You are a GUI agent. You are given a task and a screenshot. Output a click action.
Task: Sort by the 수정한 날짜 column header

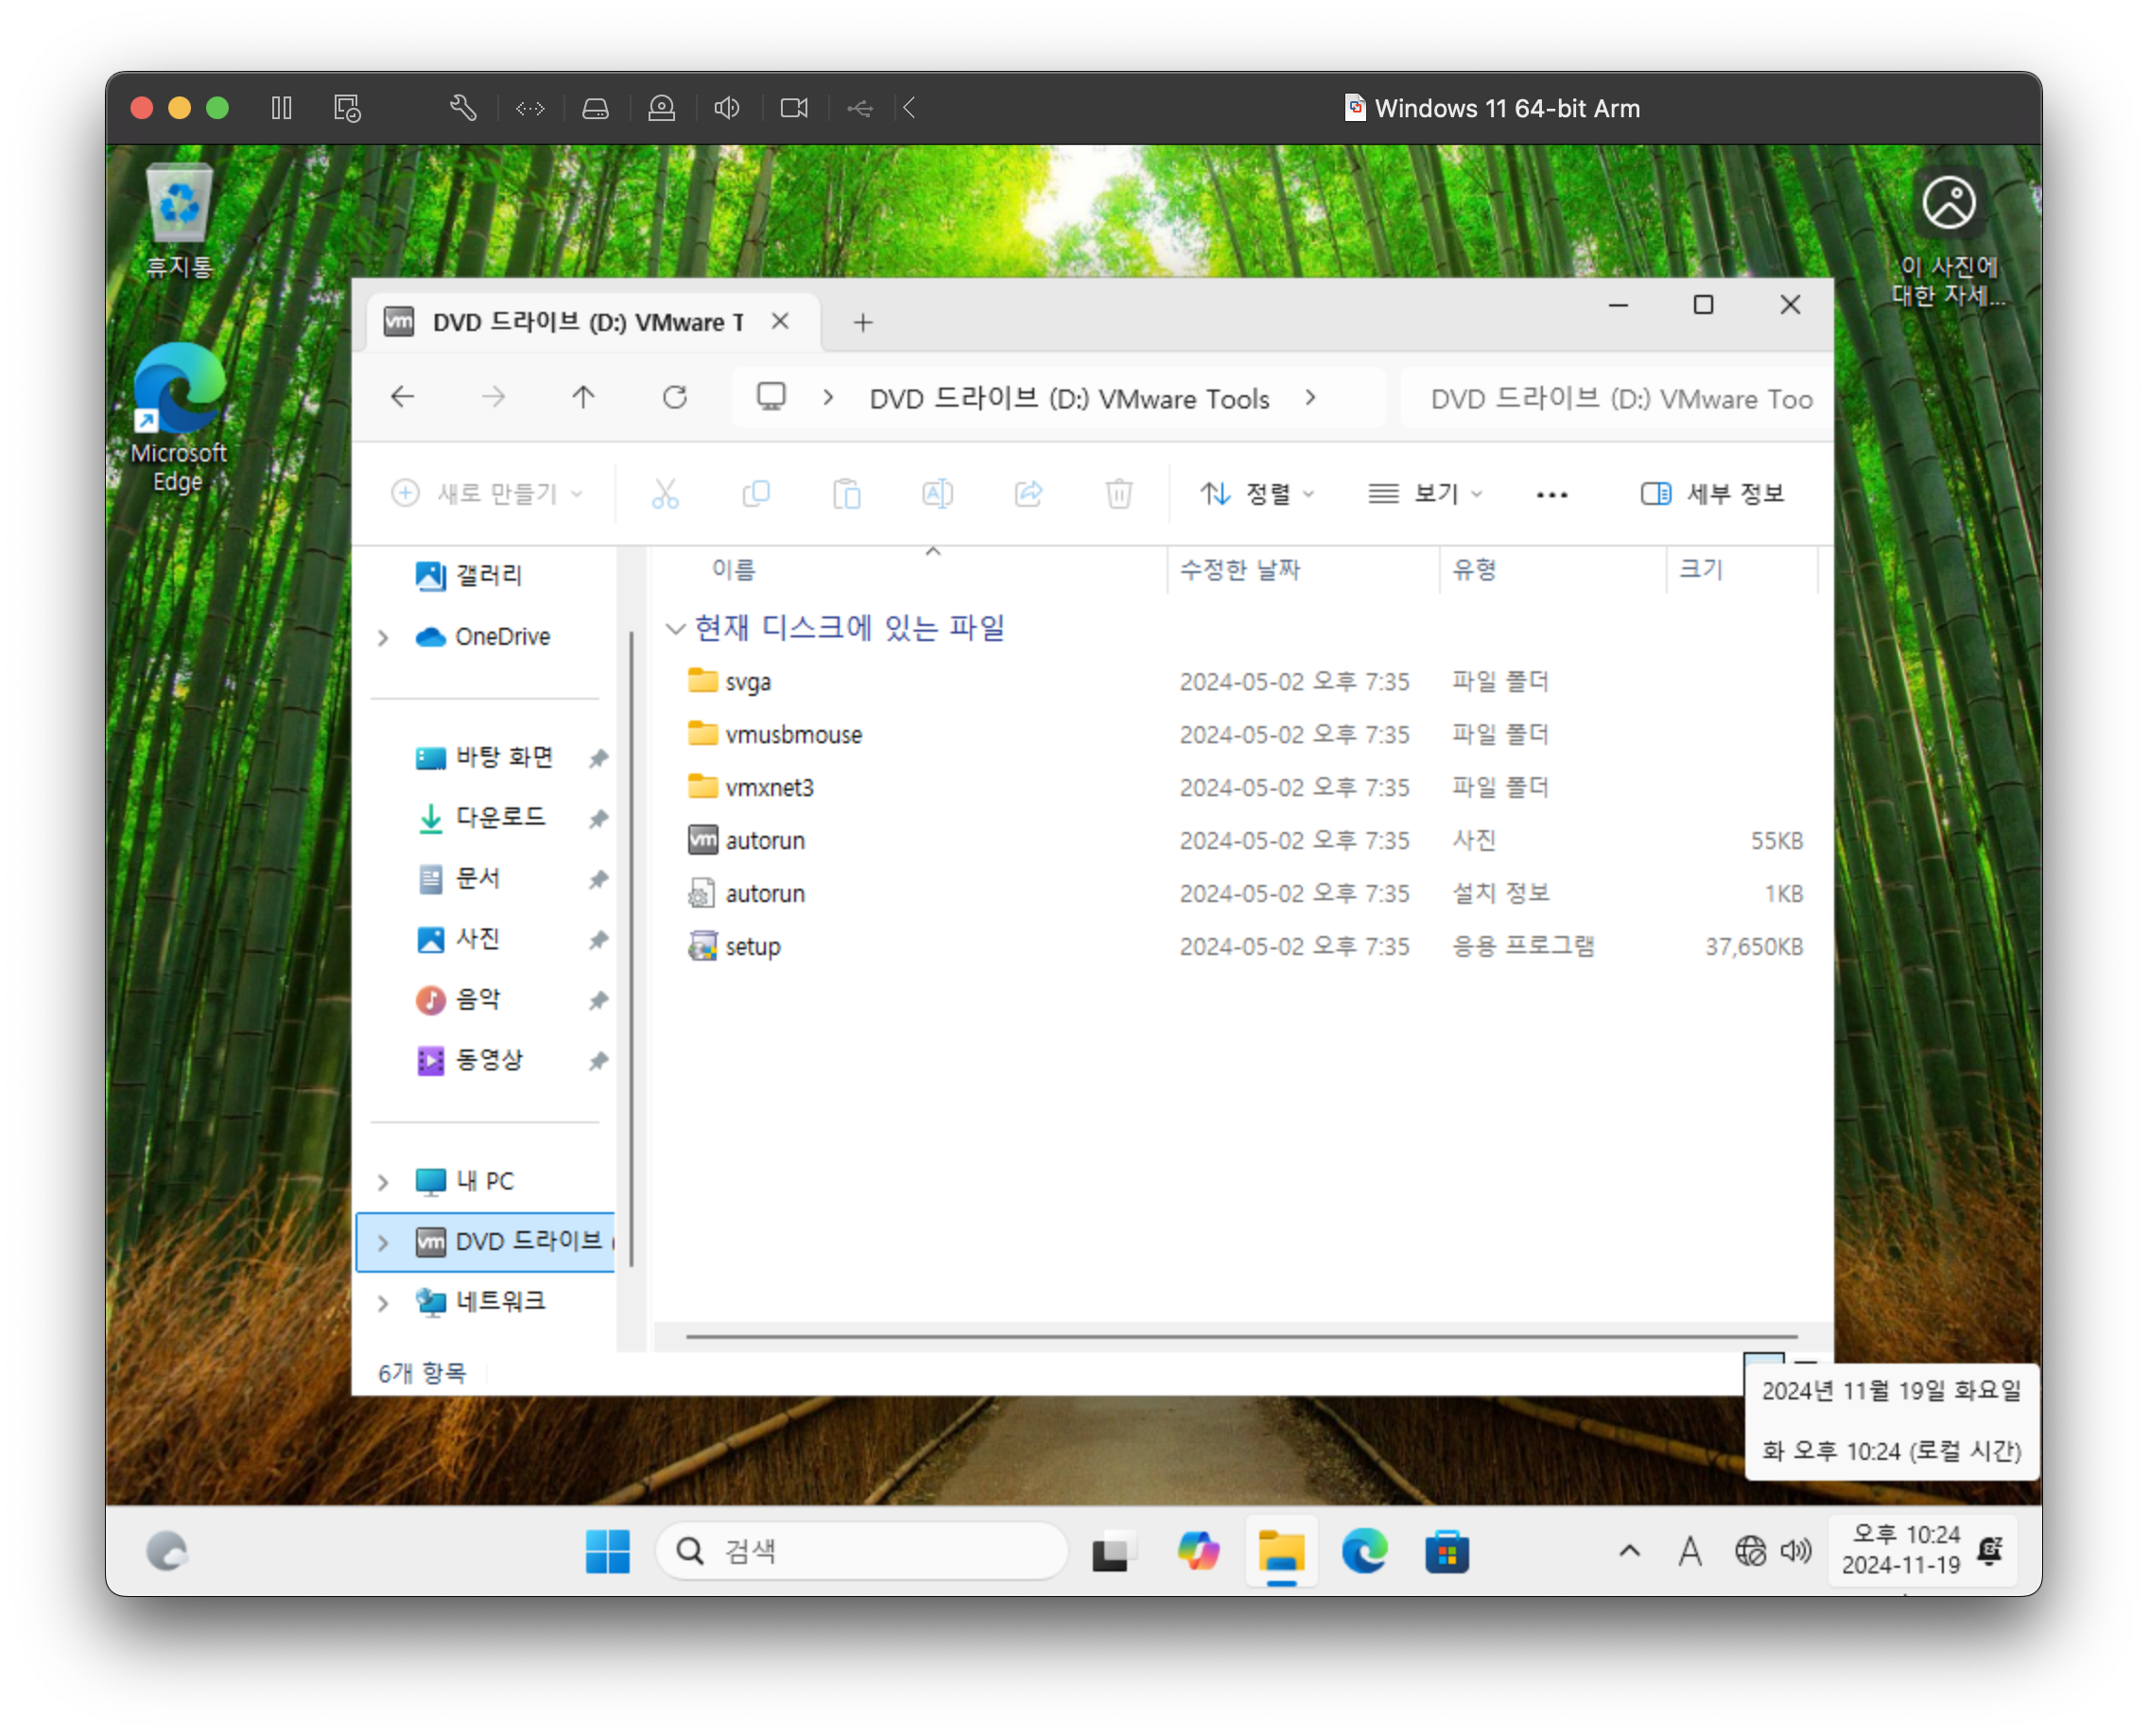pos(1240,570)
